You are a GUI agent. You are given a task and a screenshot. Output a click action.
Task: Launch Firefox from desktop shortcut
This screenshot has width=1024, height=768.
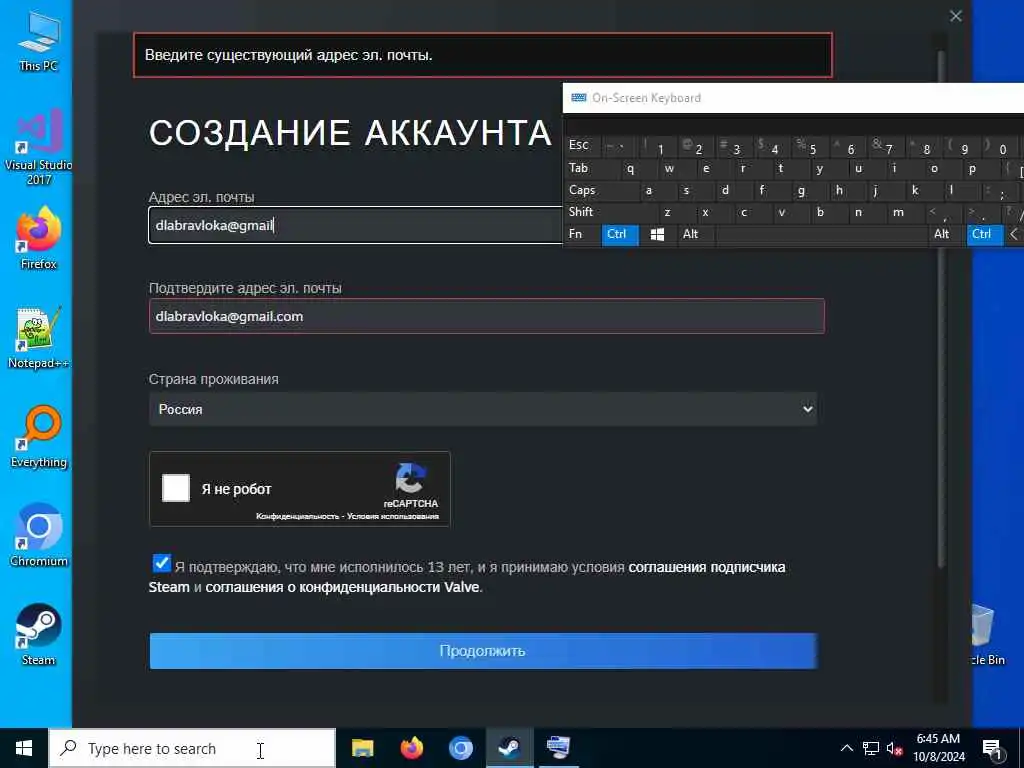click(x=39, y=238)
